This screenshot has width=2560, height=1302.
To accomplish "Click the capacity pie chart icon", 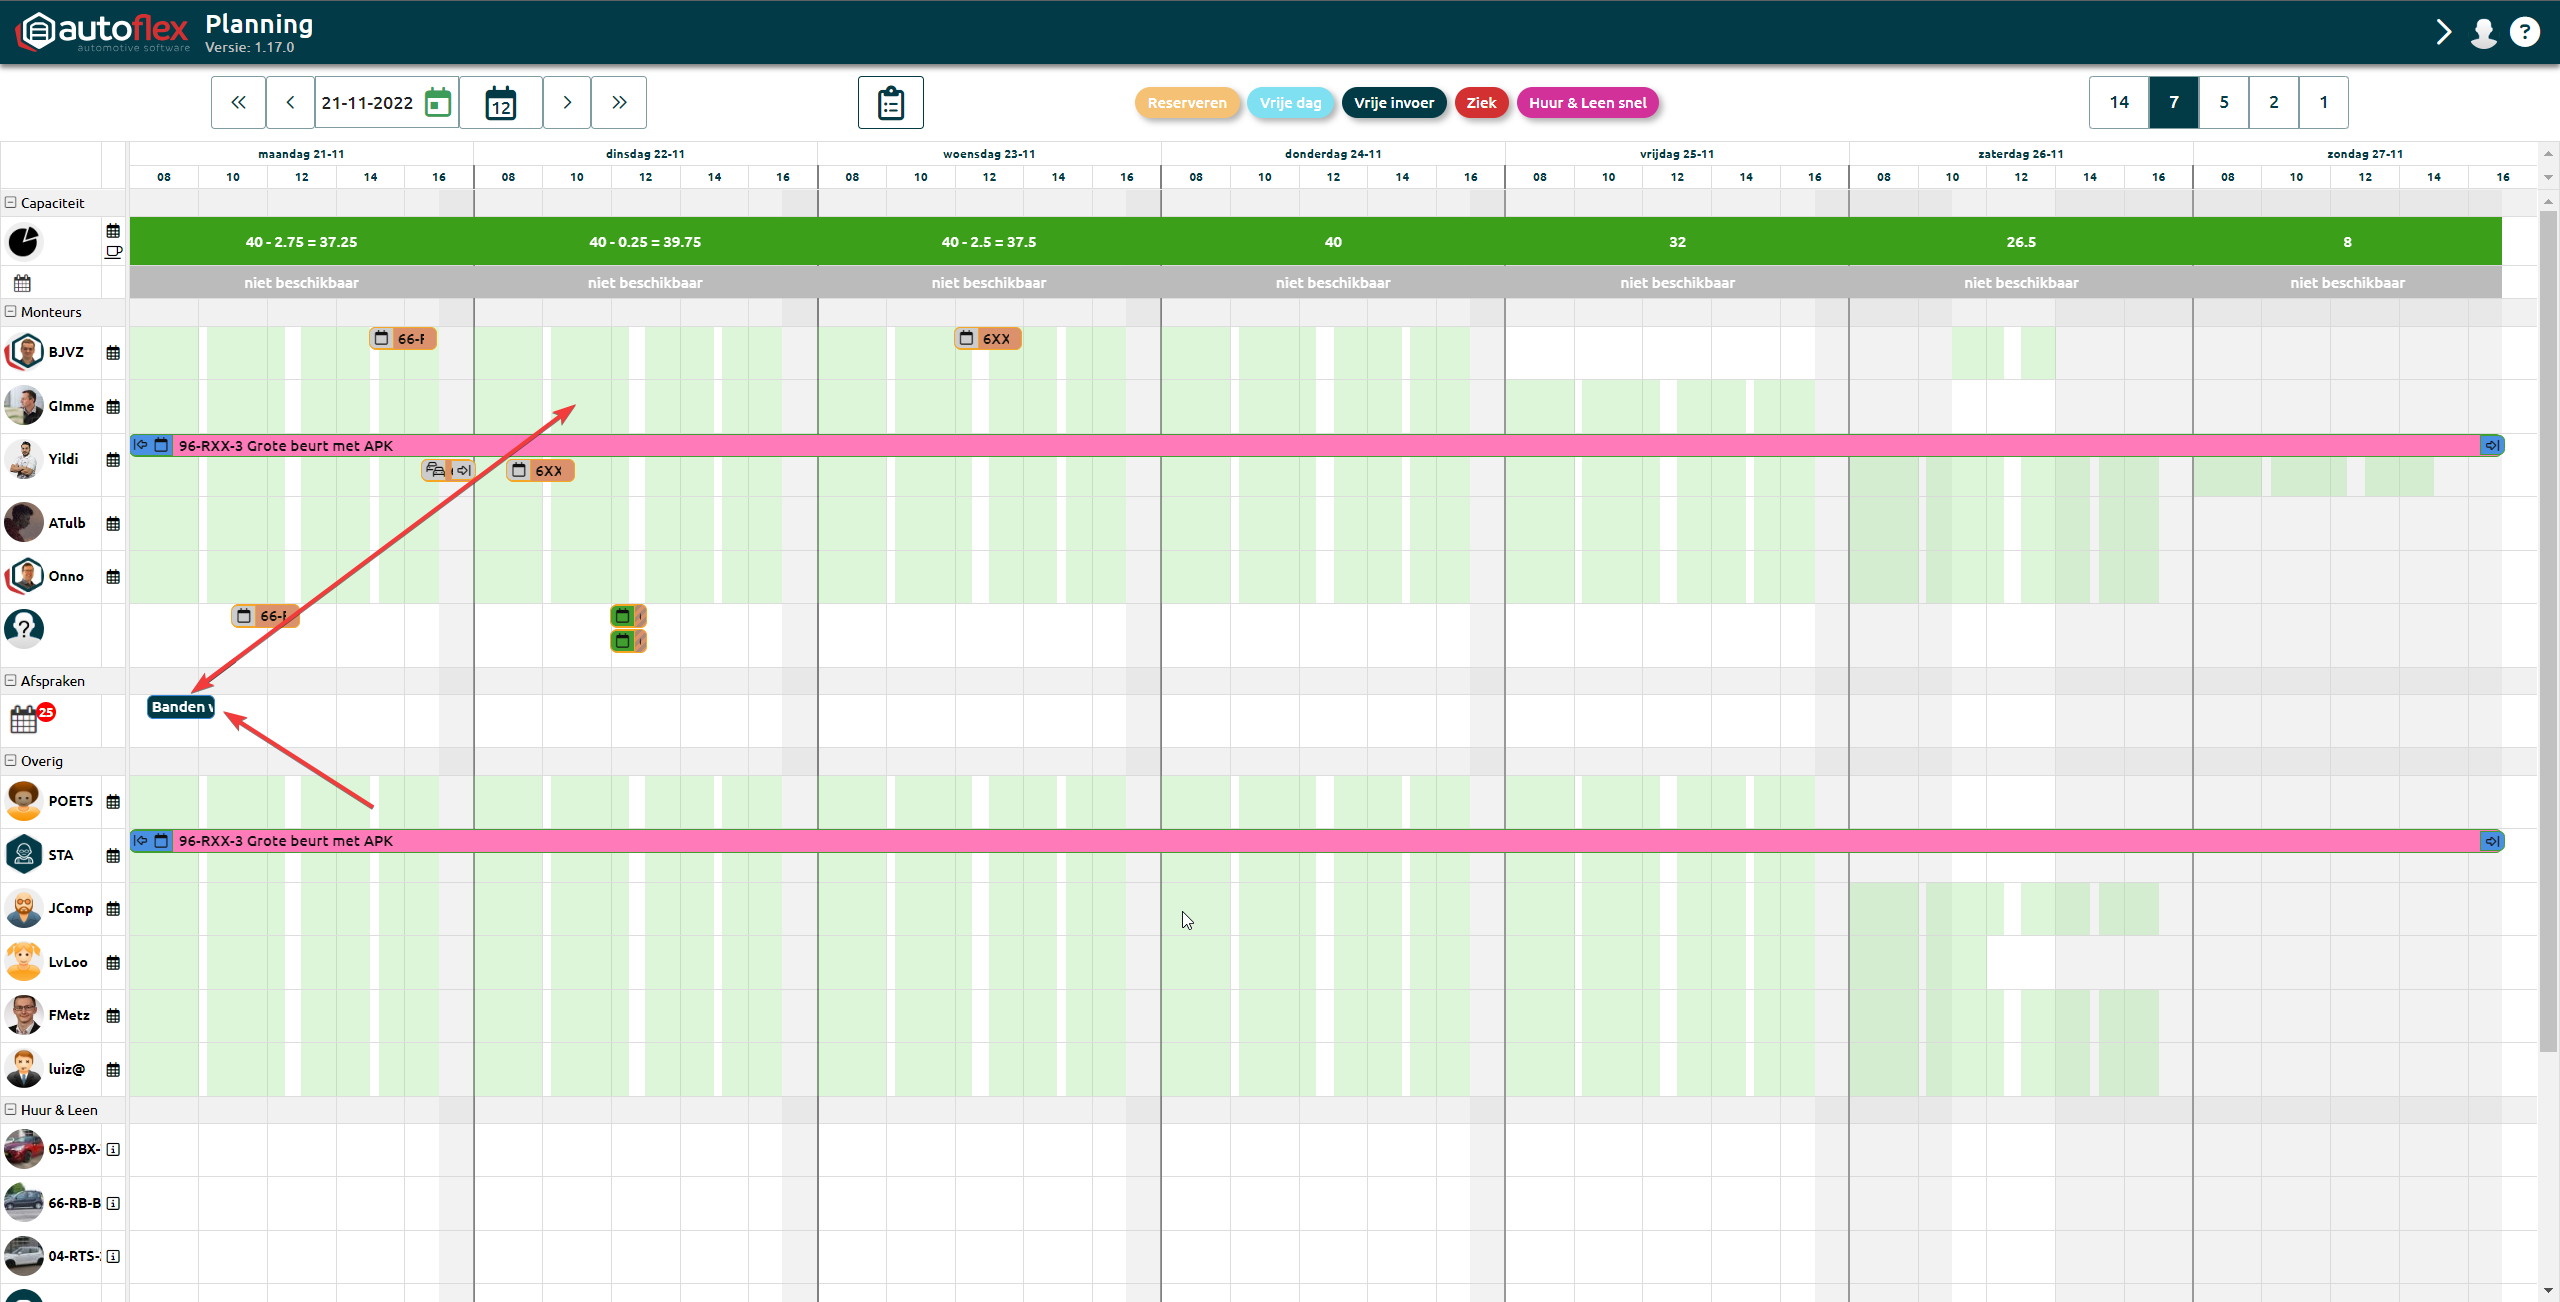I will (x=24, y=241).
